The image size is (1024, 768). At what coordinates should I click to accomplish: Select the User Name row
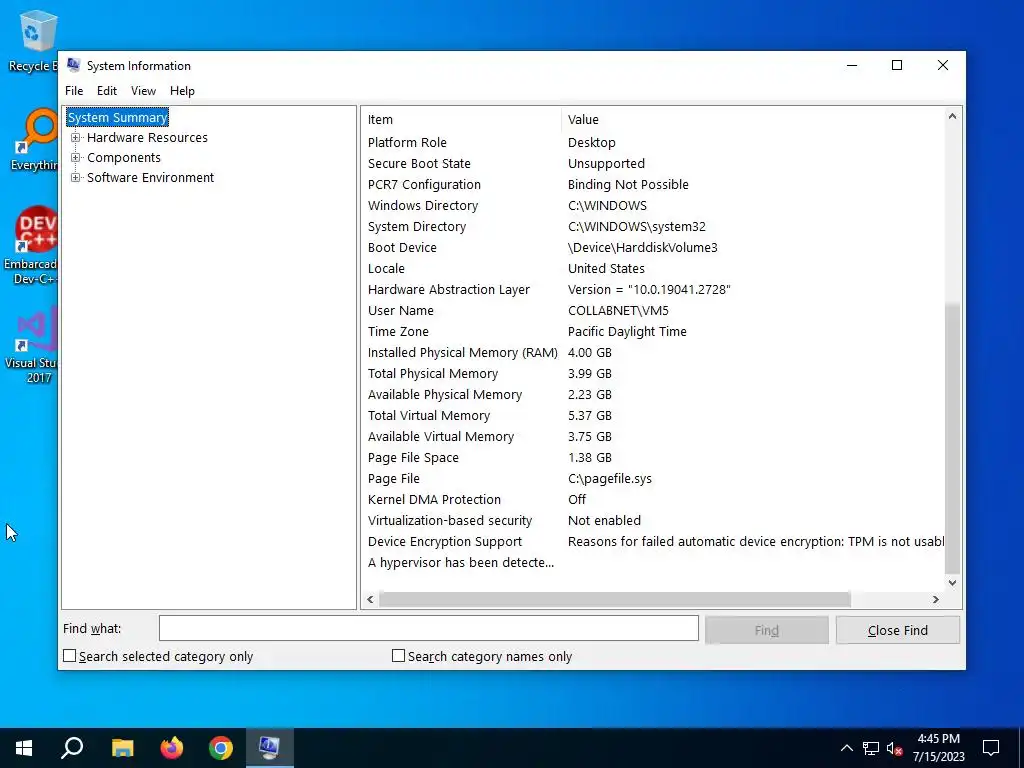[653, 310]
